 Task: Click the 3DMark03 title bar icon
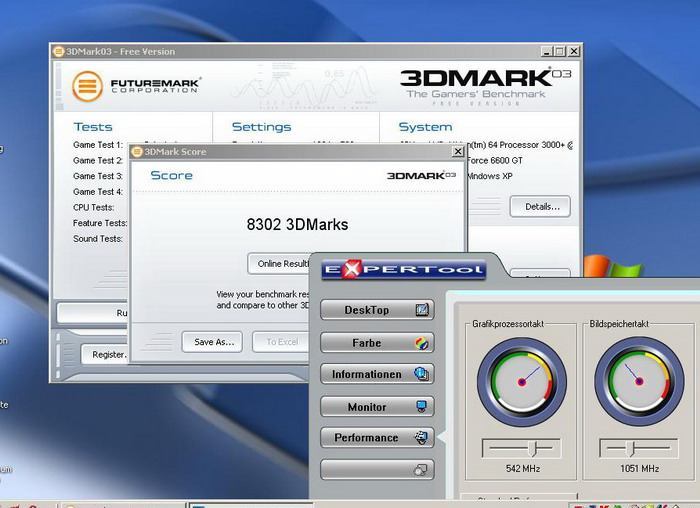(58, 51)
